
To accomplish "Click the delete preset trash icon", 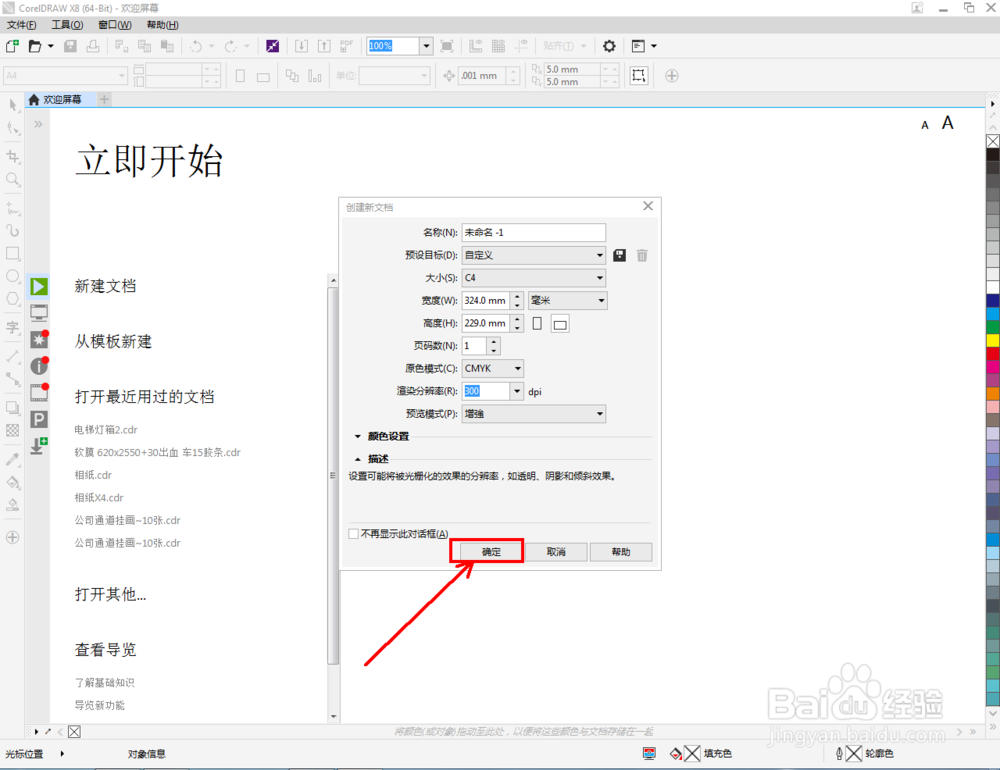I will click(x=642, y=255).
